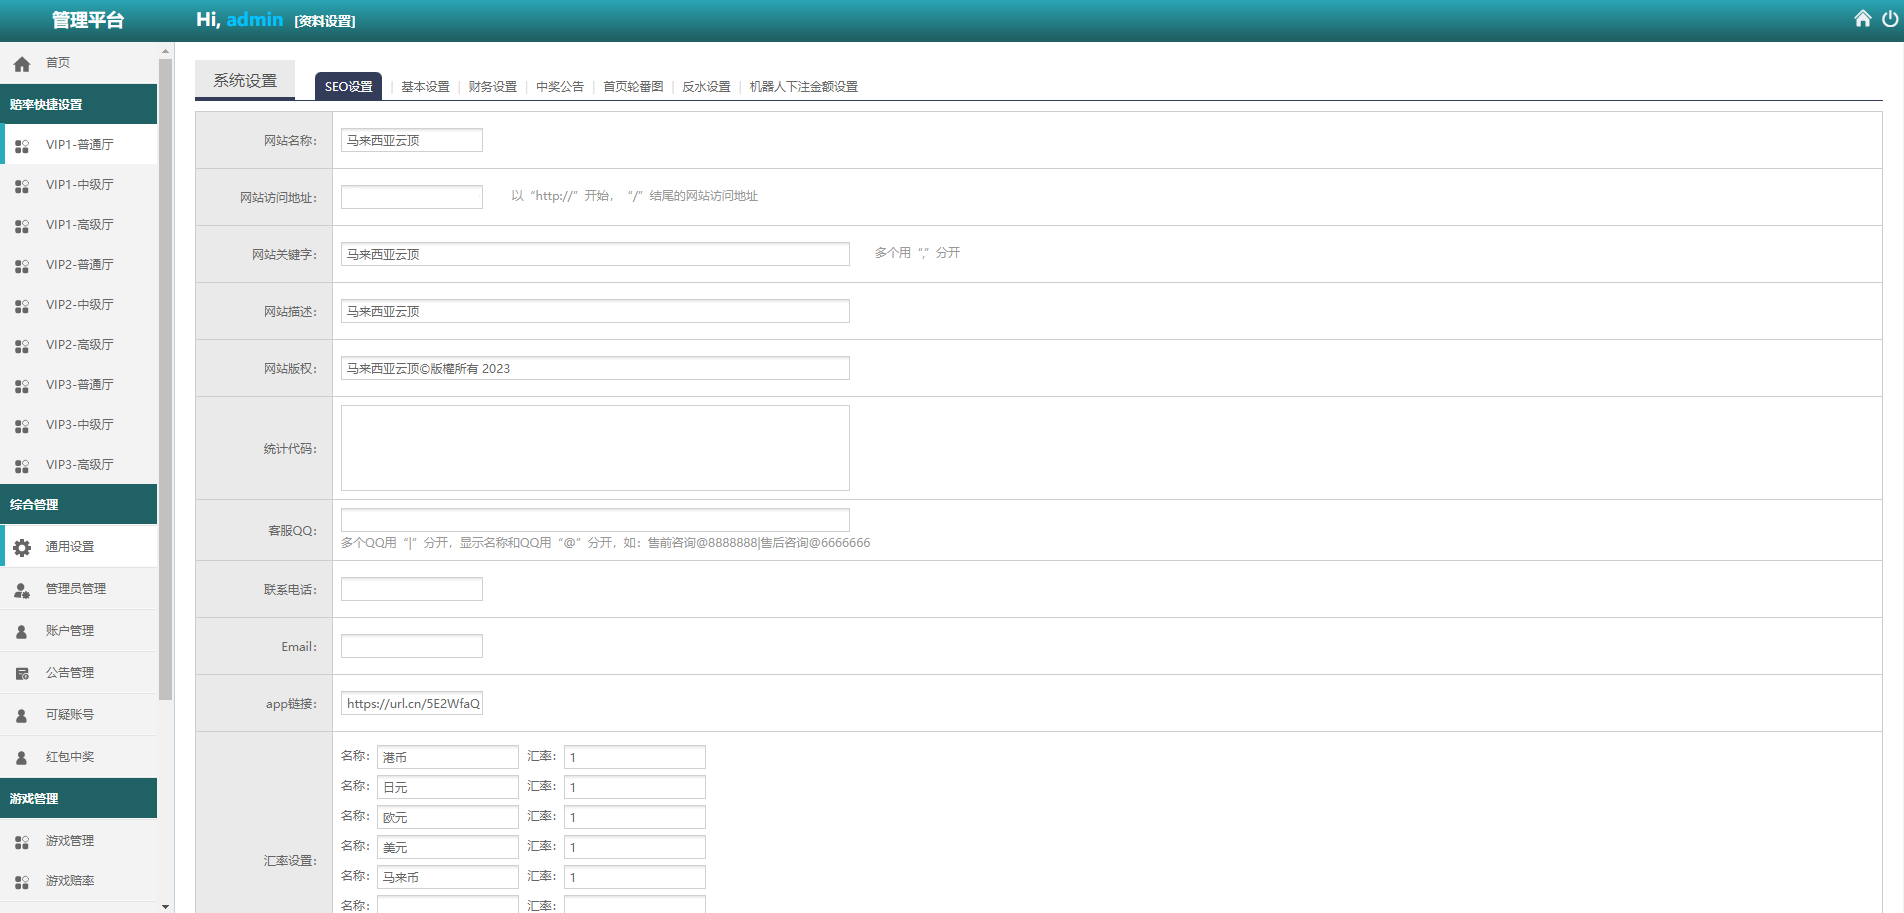Click the 港币 exchange rate field
This screenshot has width=1904, height=913.
[x=634, y=757]
